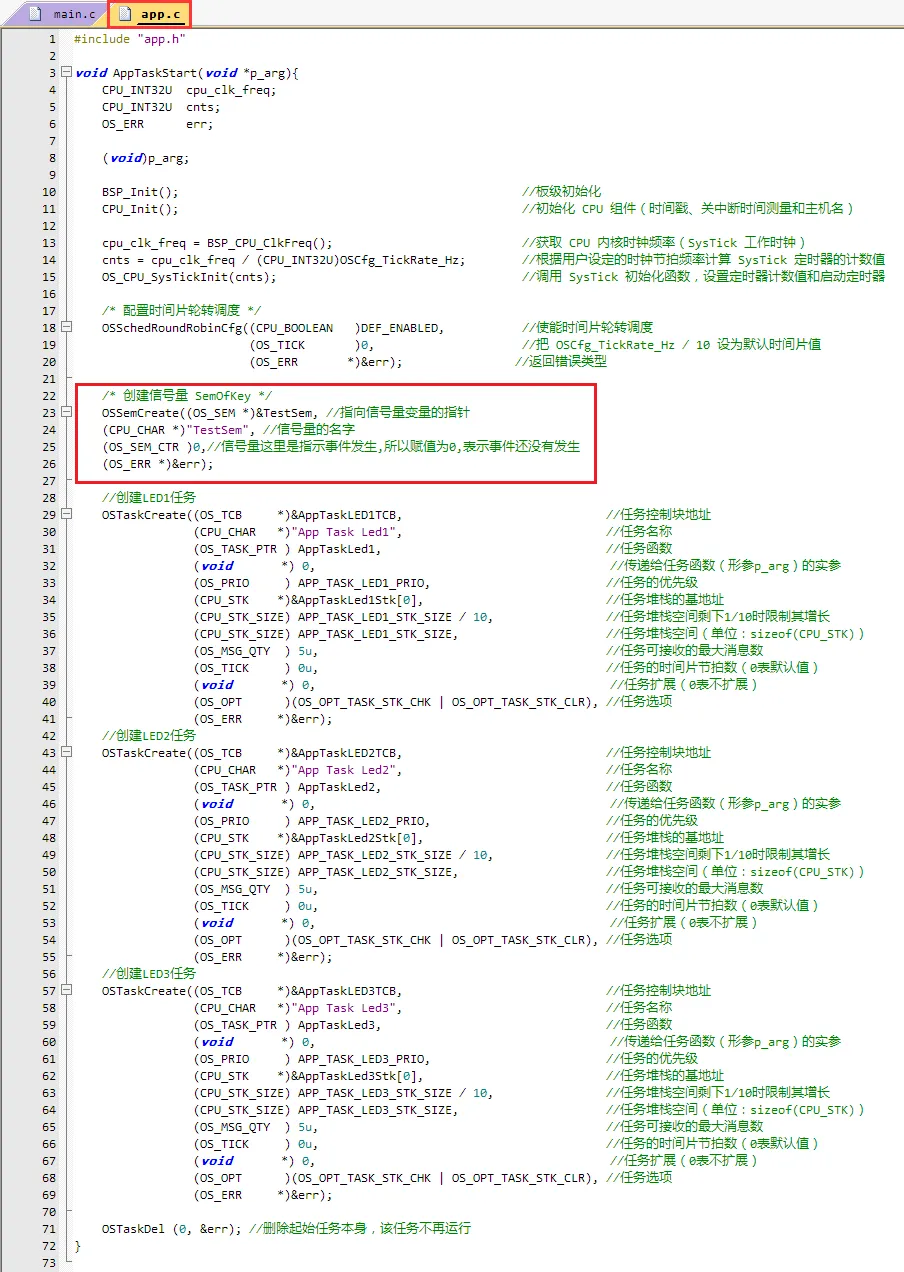Click the file icon on app.c tab
Screen dimensions: 904x1272
pyautogui.click(x=125, y=14)
